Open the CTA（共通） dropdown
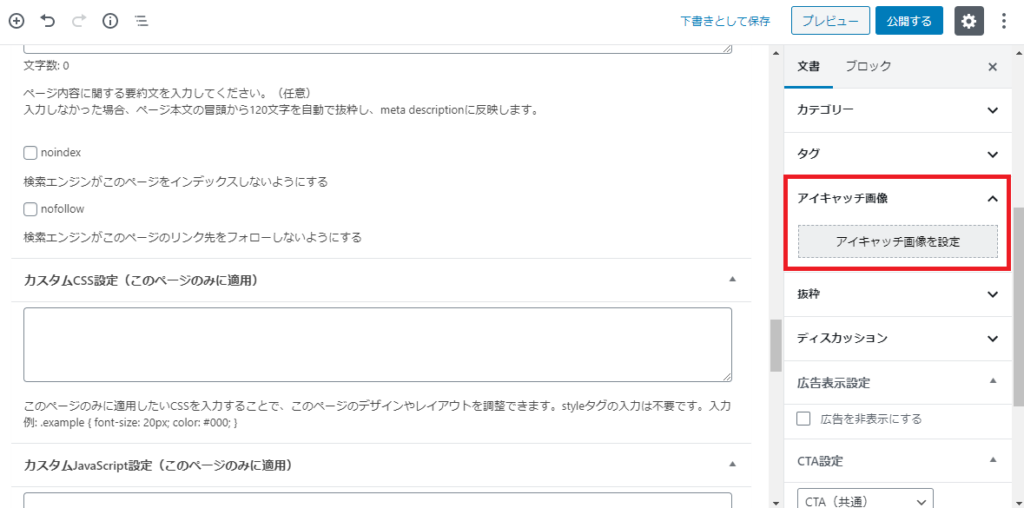 pos(865,501)
